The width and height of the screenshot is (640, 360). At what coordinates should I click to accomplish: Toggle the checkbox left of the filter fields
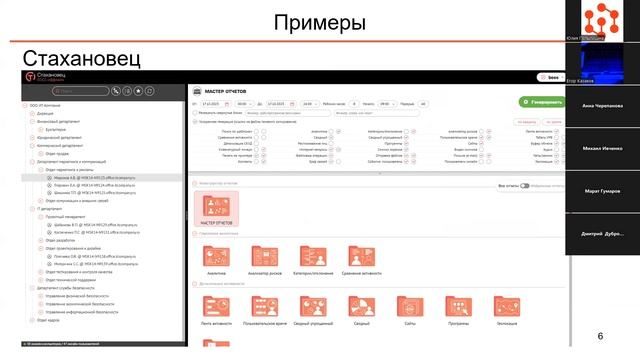pyautogui.click(x=195, y=113)
